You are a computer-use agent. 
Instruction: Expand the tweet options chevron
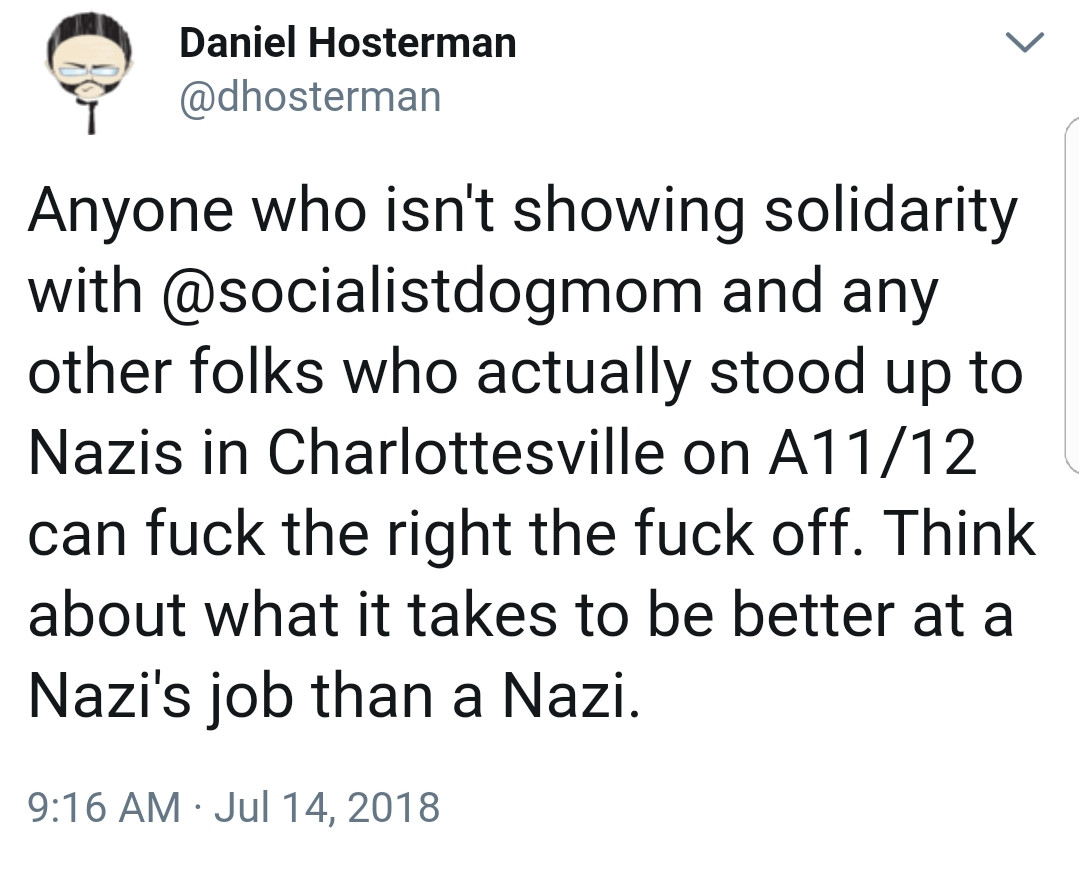[1025, 42]
